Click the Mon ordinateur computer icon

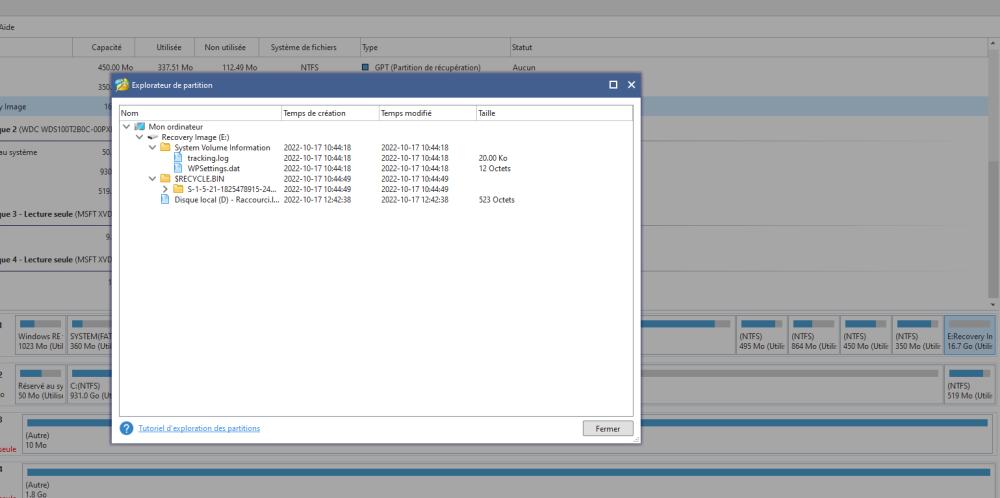pos(139,127)
